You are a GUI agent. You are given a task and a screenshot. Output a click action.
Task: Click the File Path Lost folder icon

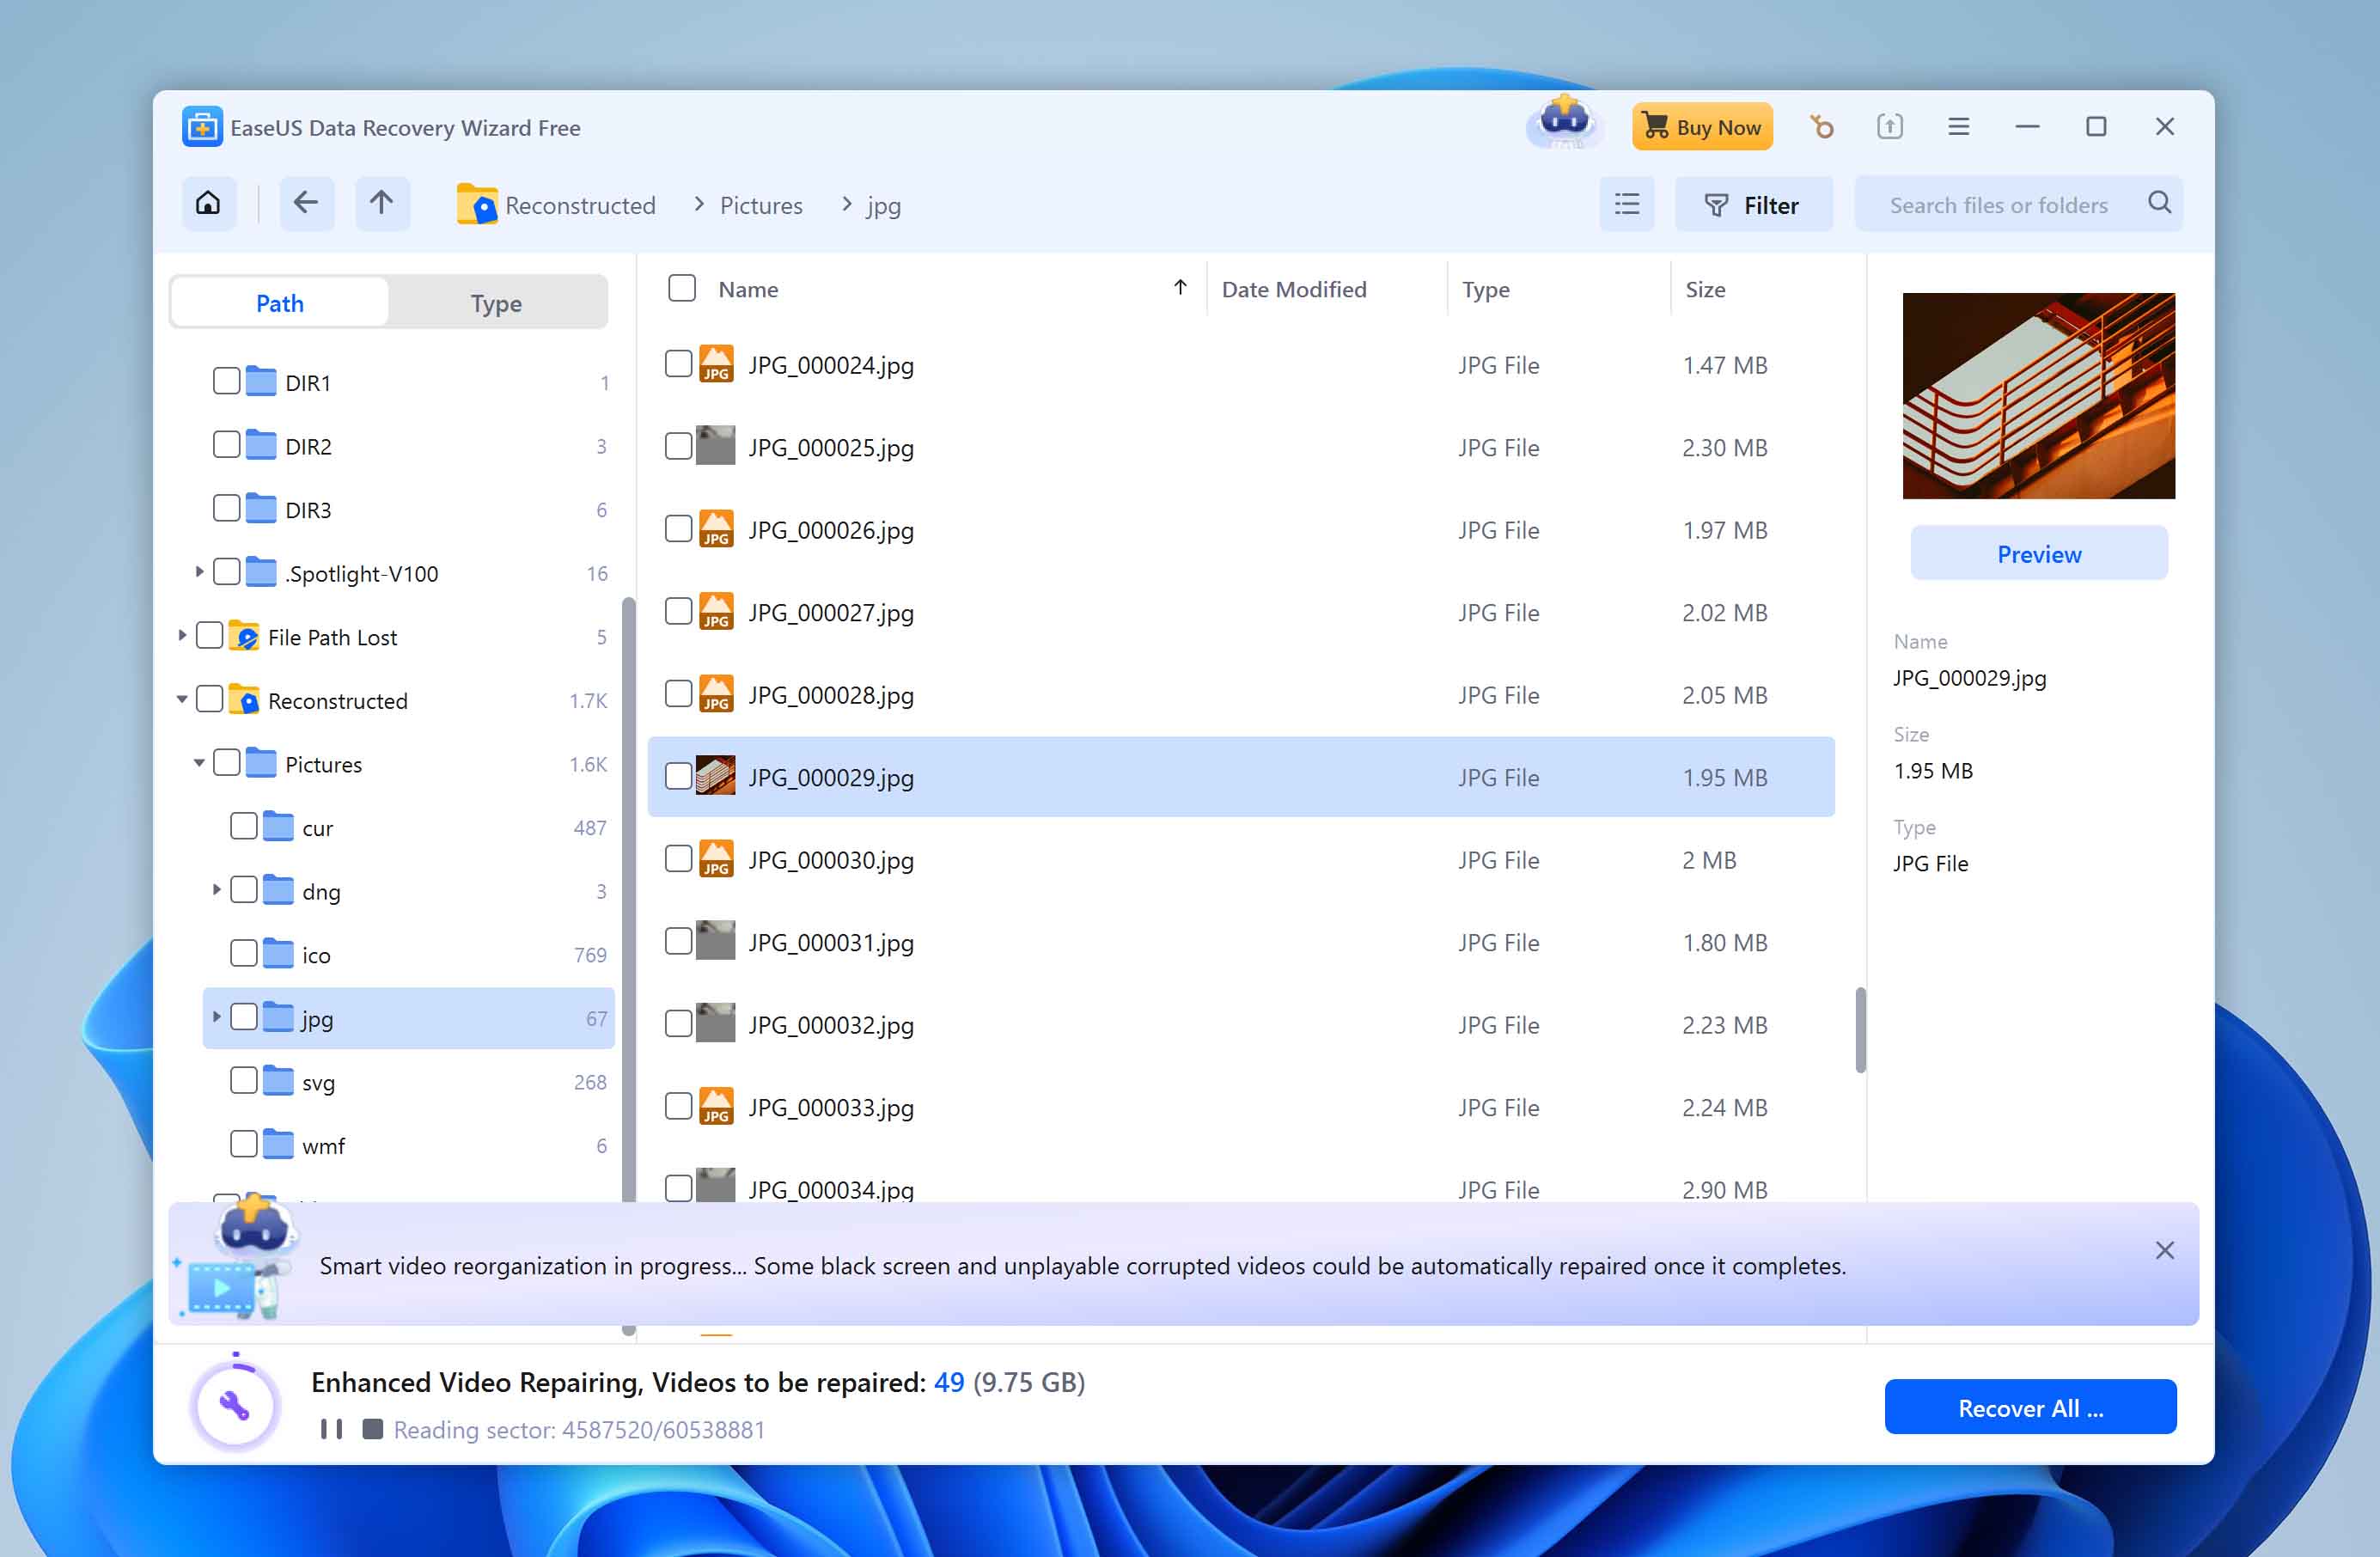click(x=244, y=636)
